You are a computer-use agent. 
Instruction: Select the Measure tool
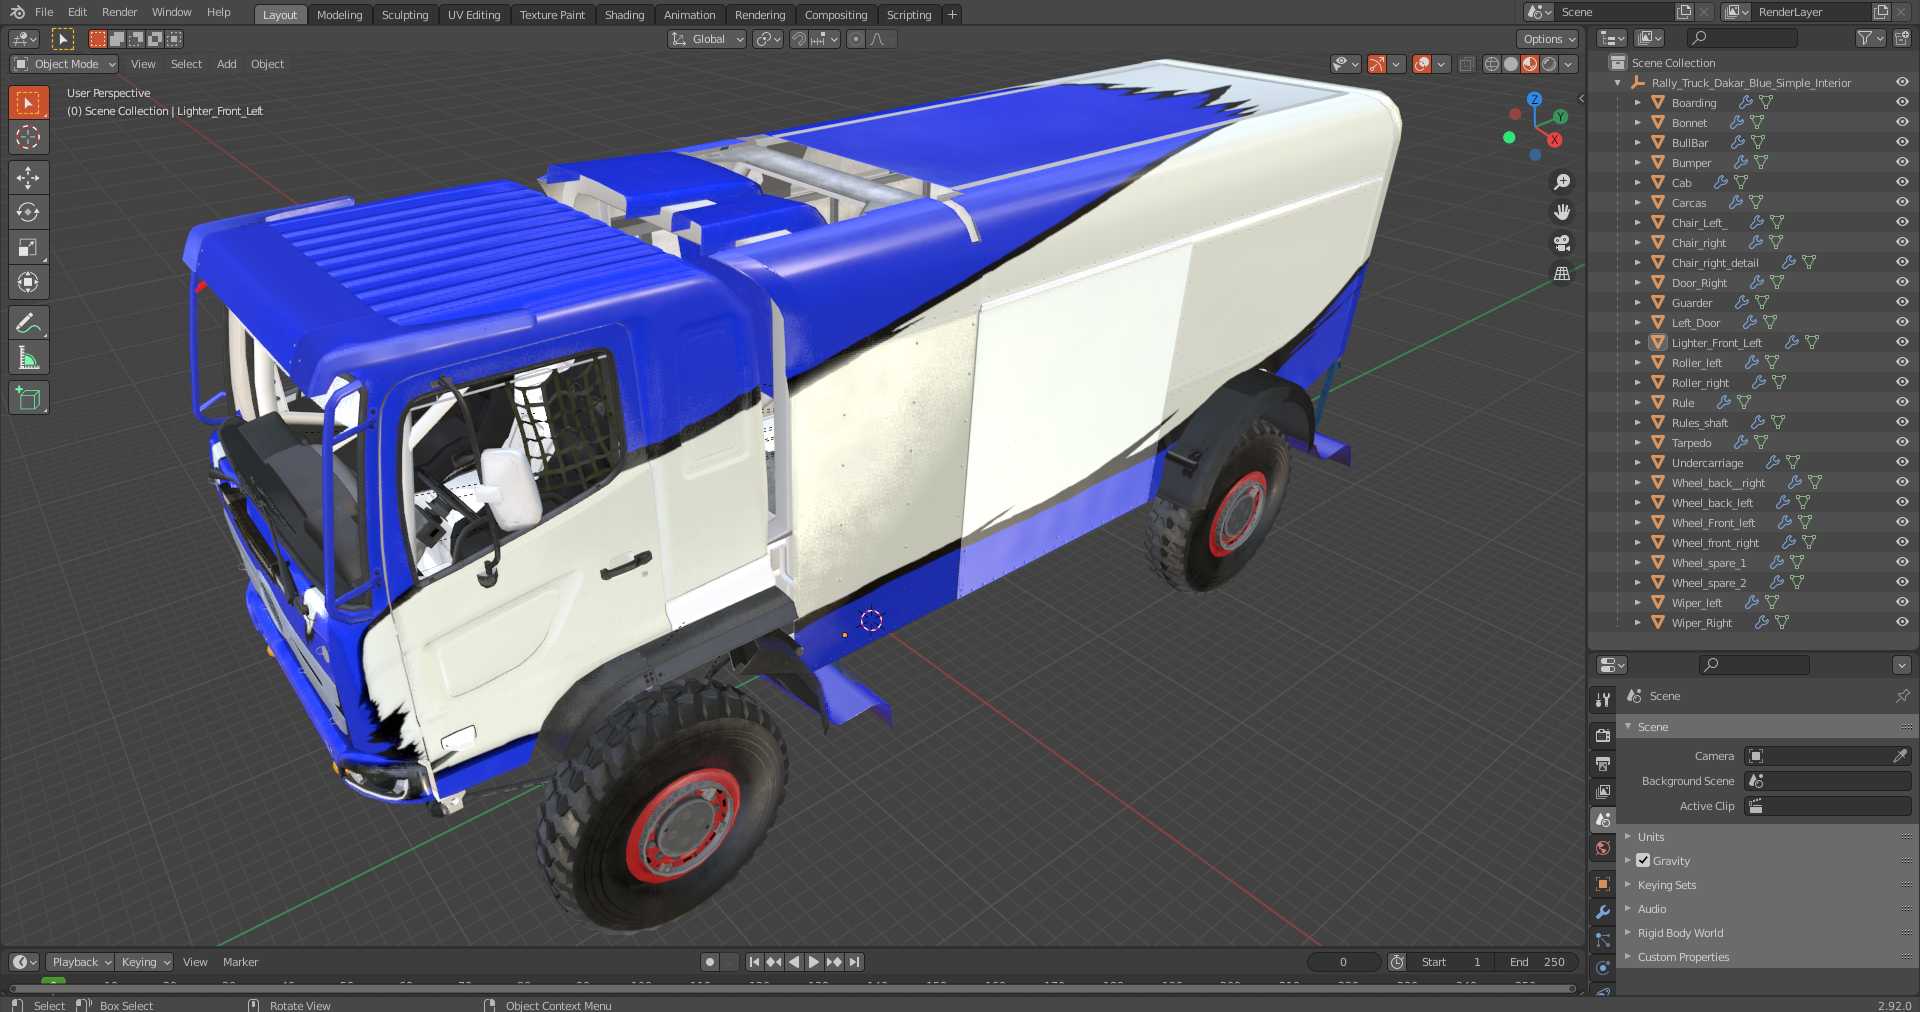coord(28,358)
